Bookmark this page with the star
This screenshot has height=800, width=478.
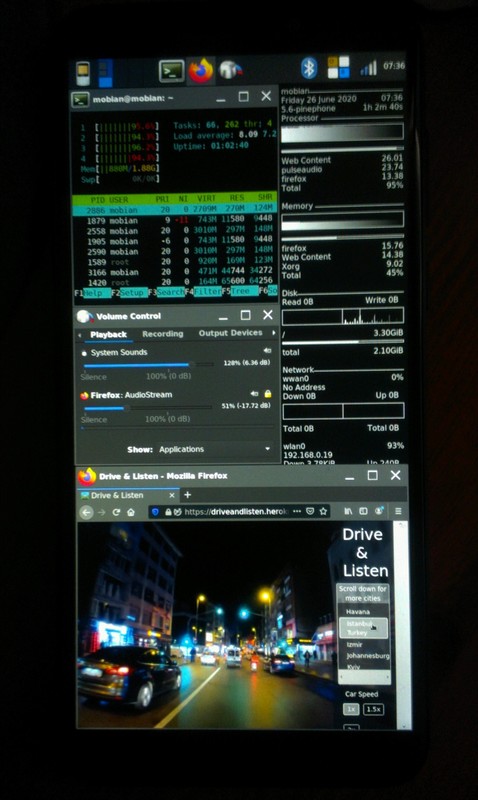pyautogui.click(x=323, y=511)
